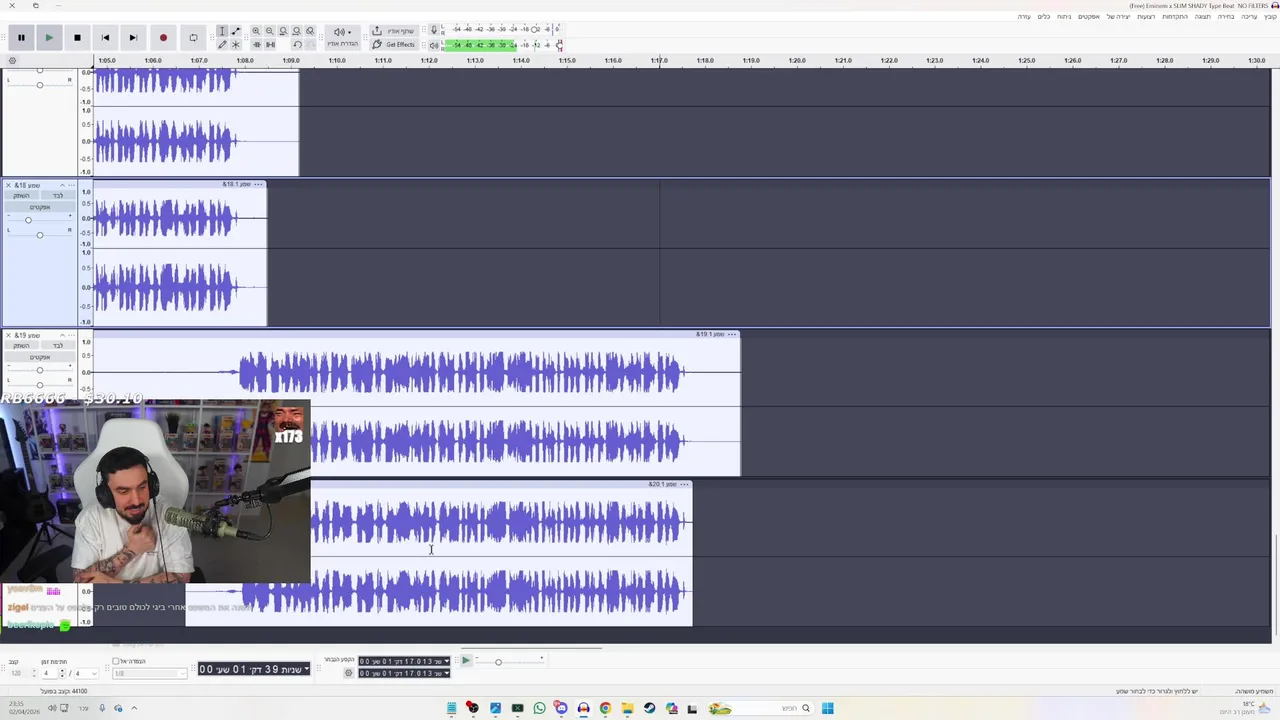Open the snap value 1/8 dropdown
This screenshot has width=1280, height=720.
tap(150, 673)
